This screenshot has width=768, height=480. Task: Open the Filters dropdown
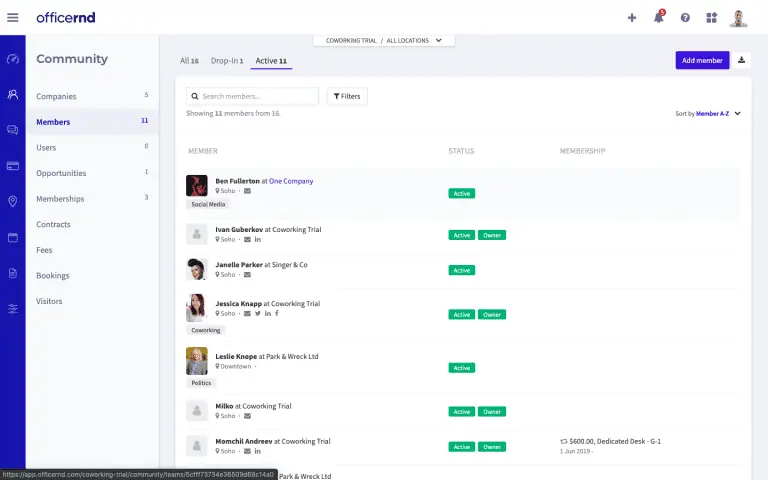347,96
